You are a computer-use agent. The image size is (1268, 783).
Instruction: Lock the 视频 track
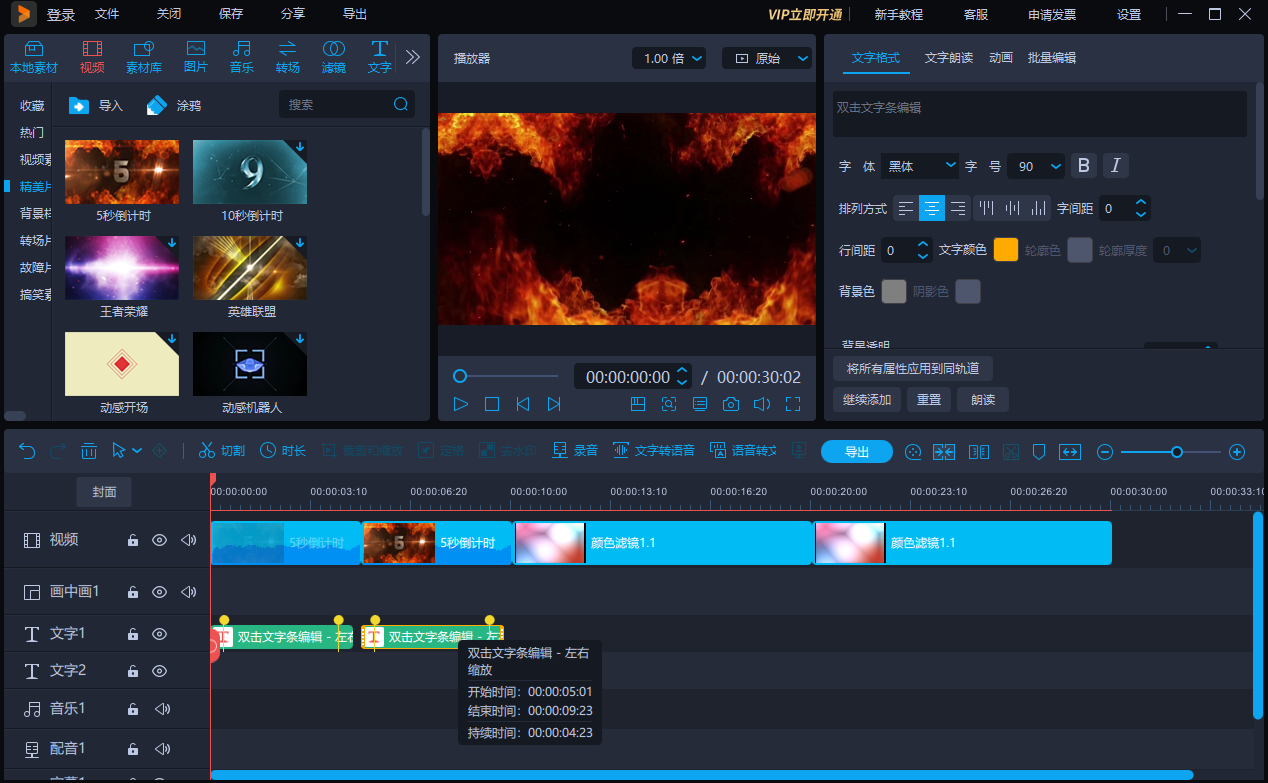pyautogui.click(x=132, y=539)
